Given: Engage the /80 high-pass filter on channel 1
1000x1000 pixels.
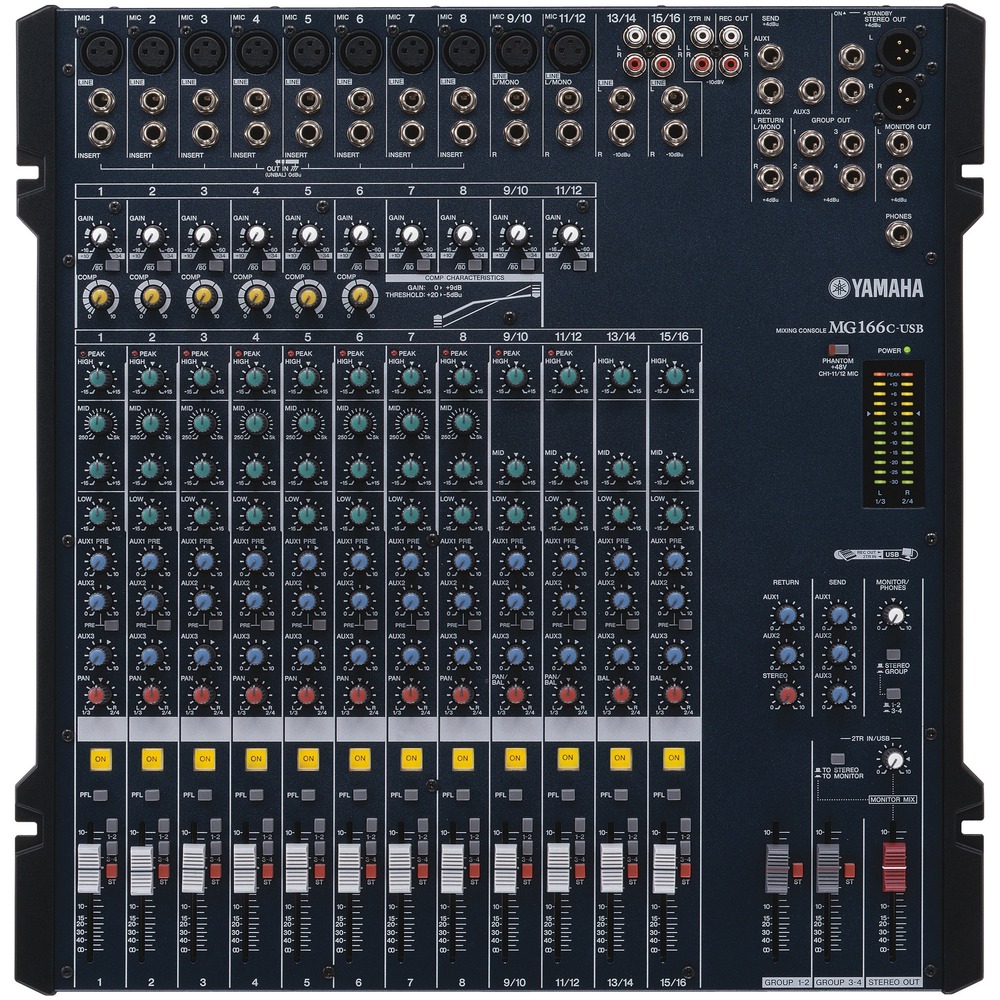Looking at the screenshot, I should click(x=112, y=266).
